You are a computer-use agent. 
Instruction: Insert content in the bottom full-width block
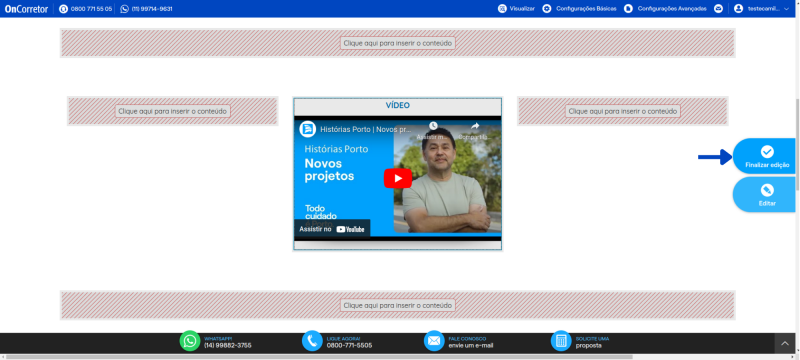[397, 305]
